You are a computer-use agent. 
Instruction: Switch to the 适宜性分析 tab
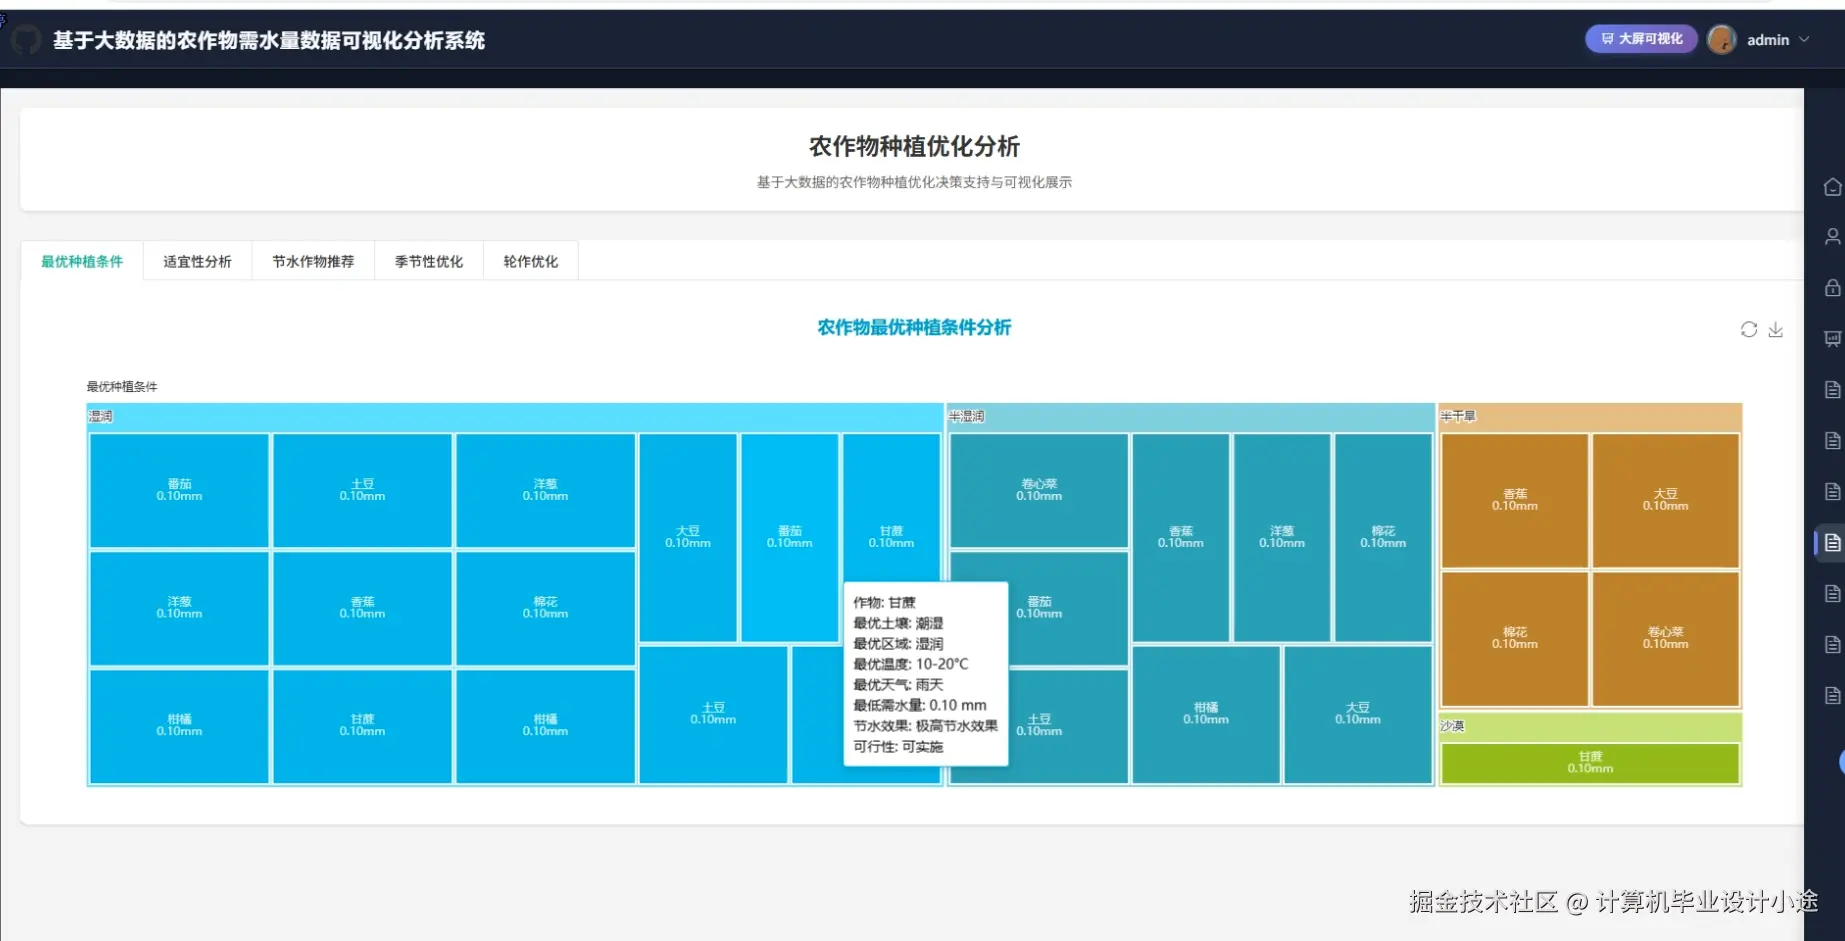point(197,261)
